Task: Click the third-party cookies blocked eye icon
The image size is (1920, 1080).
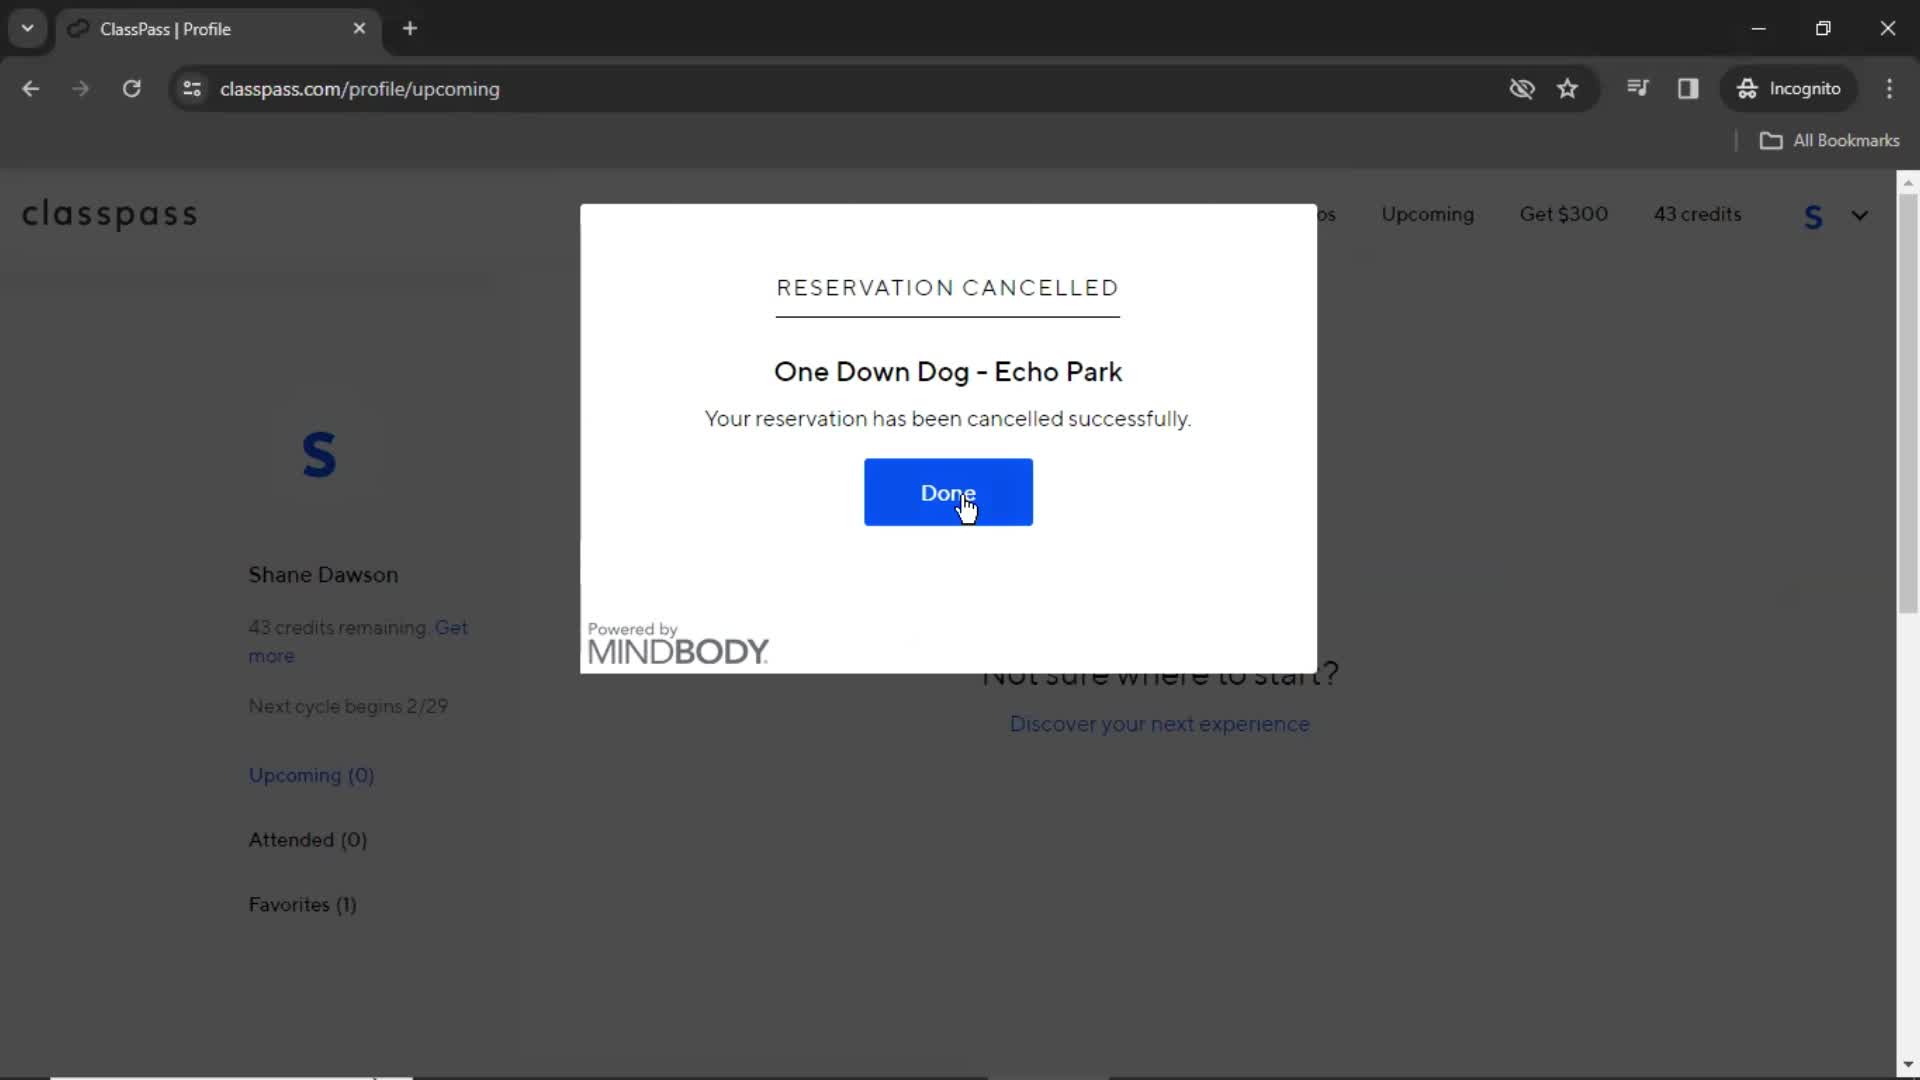Action: (1522, 89)
